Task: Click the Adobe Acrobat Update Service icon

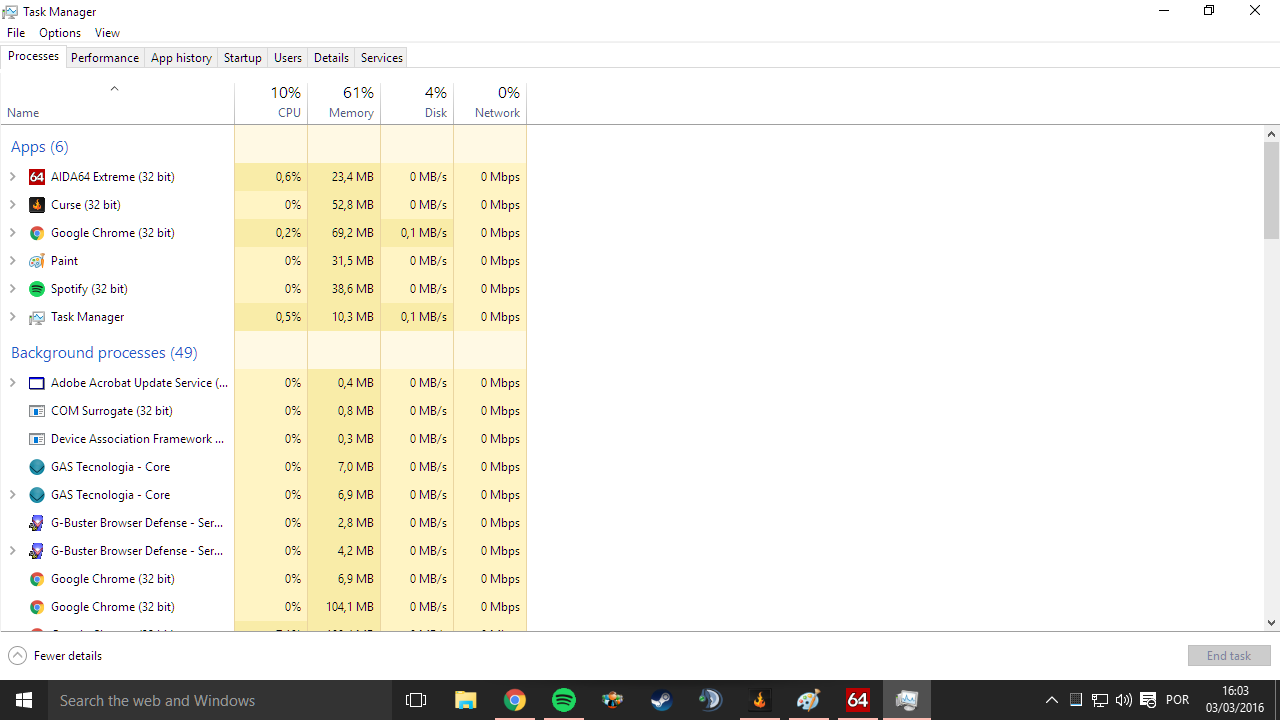Action: click(37, 383)
